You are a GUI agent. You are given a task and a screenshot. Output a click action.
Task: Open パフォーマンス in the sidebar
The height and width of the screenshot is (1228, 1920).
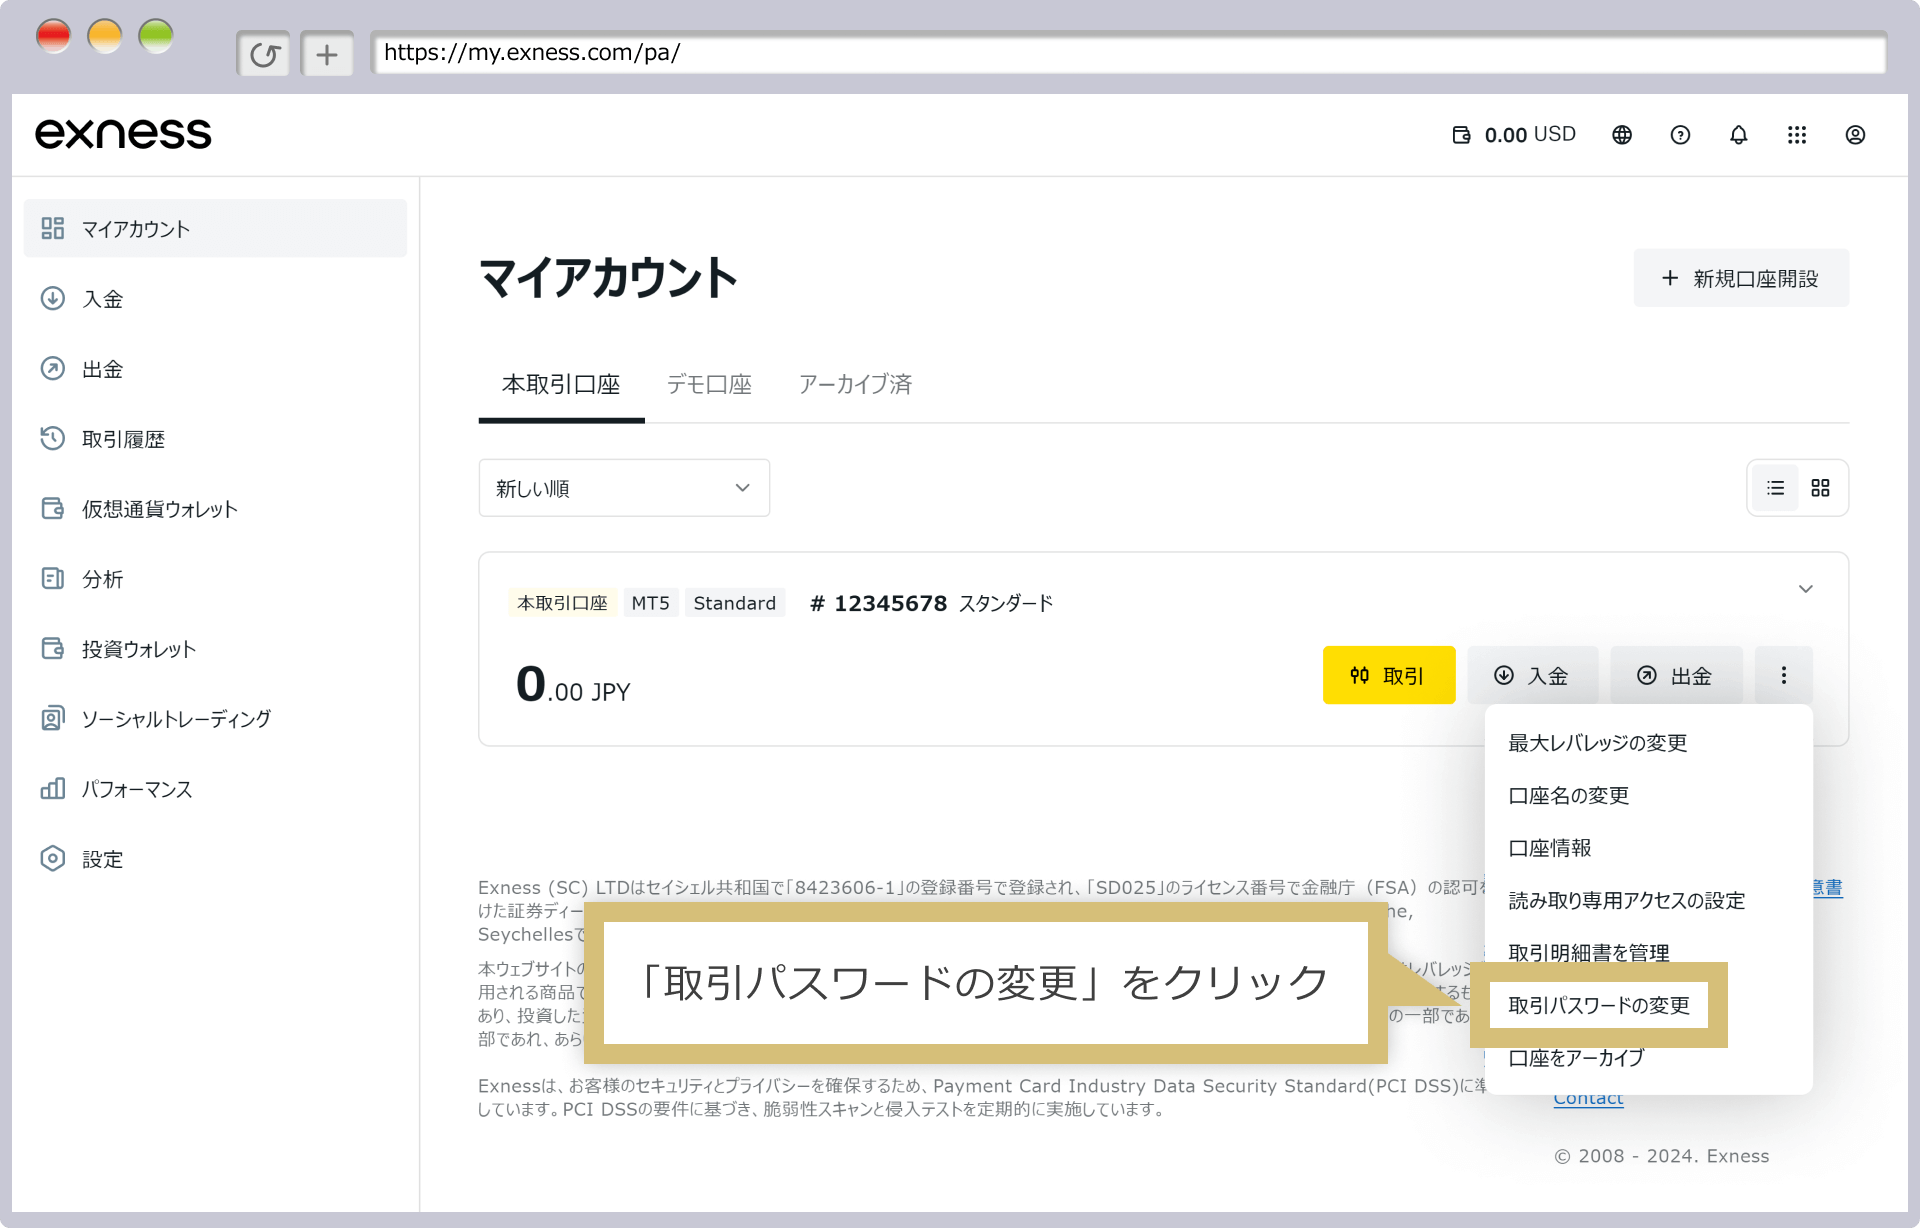coord(215,788)
